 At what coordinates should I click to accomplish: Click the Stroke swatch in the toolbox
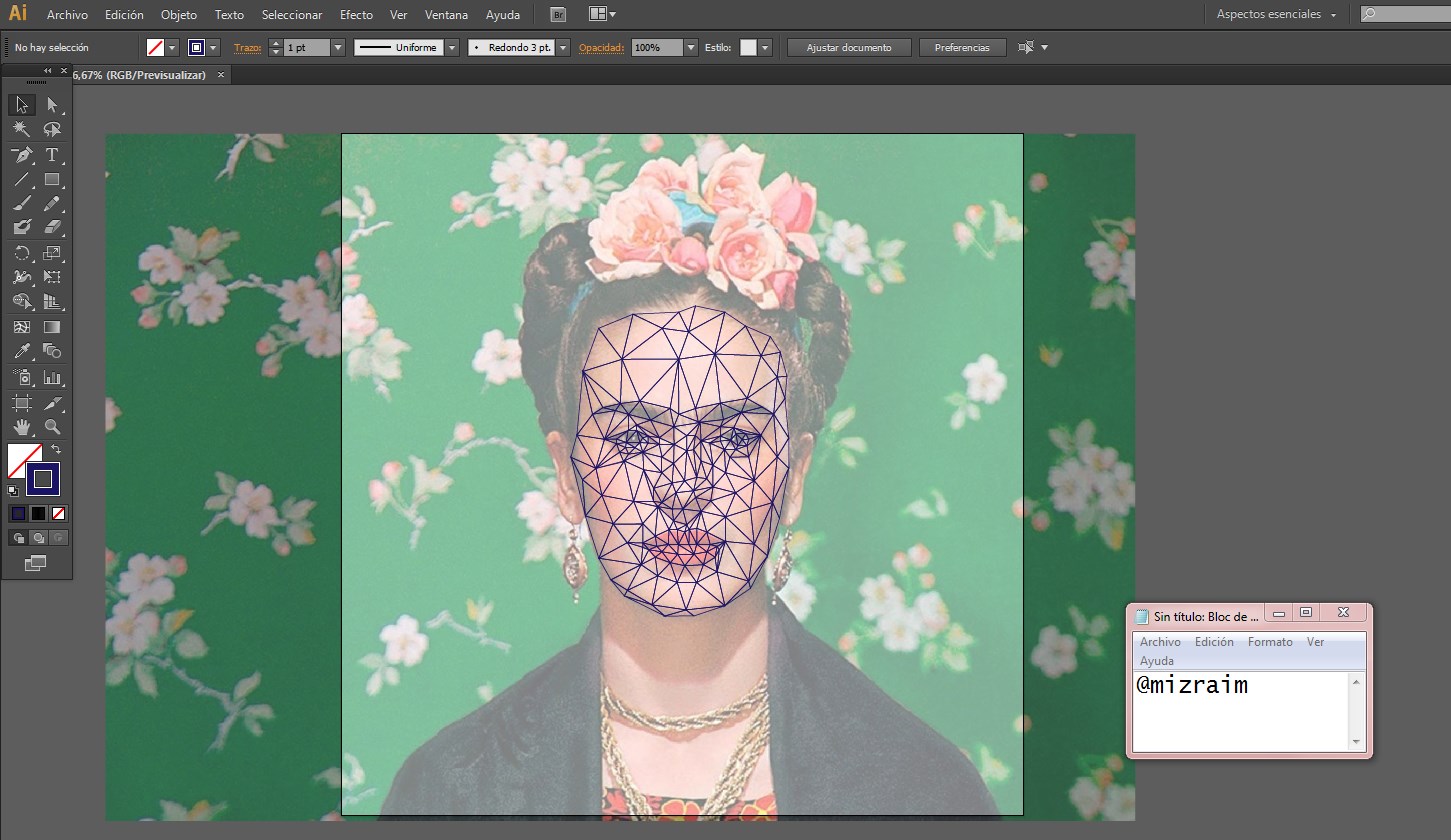(43, 479)
